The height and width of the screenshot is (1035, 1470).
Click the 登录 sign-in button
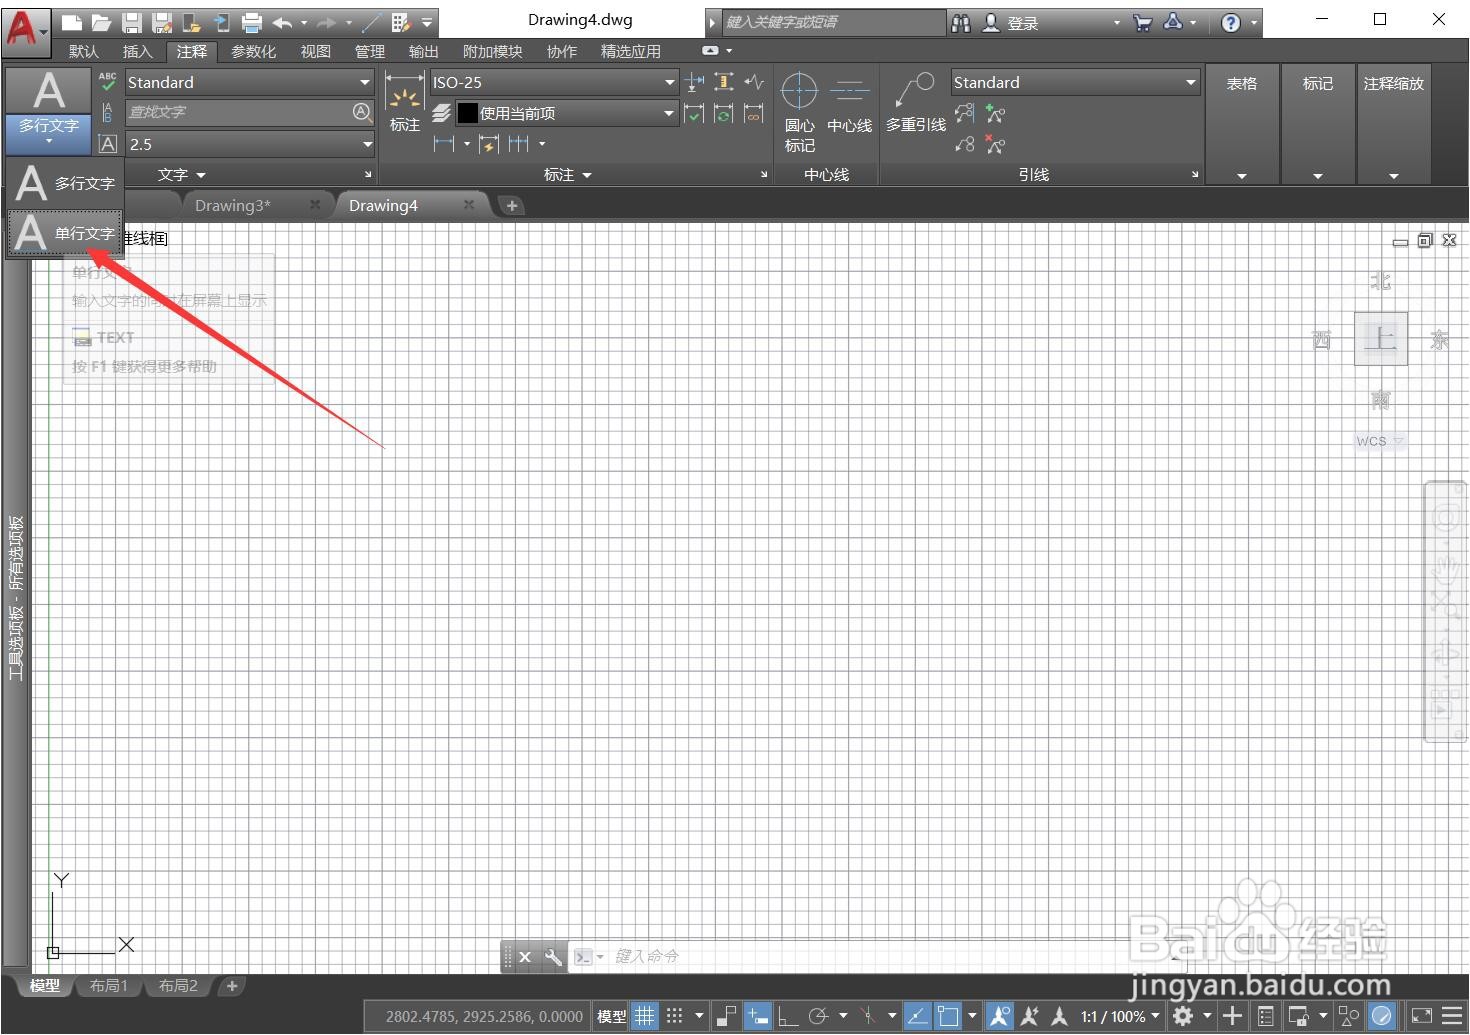(x=1022, y=23)
